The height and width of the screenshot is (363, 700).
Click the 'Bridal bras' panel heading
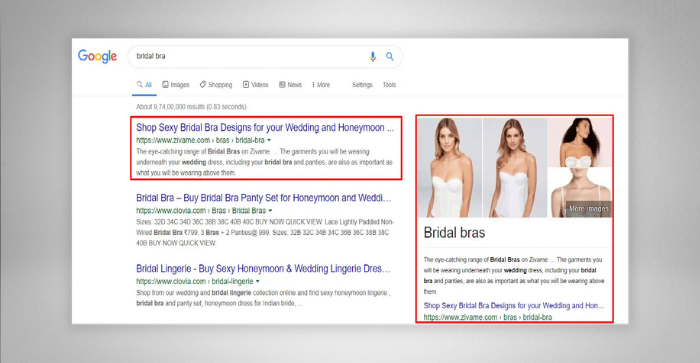pos(454,233)
